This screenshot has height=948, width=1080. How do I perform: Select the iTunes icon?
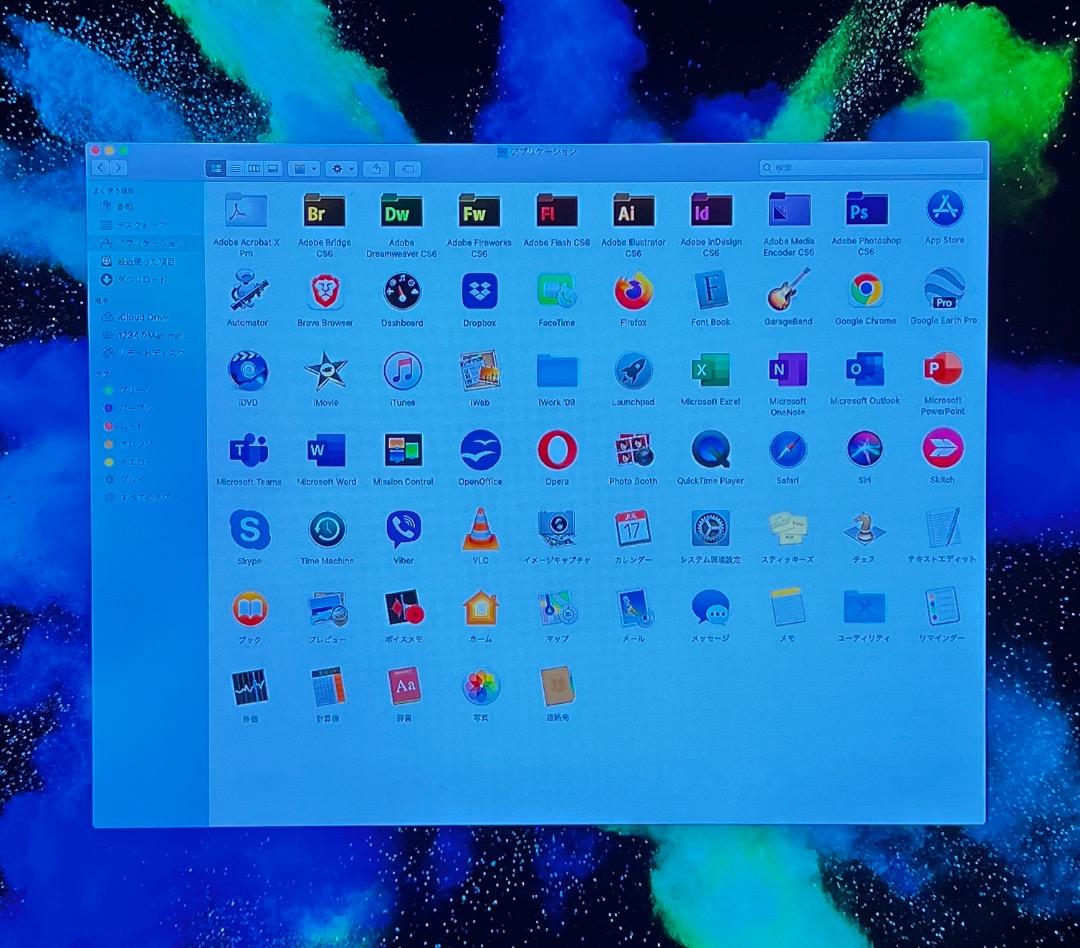click(402, 371)
